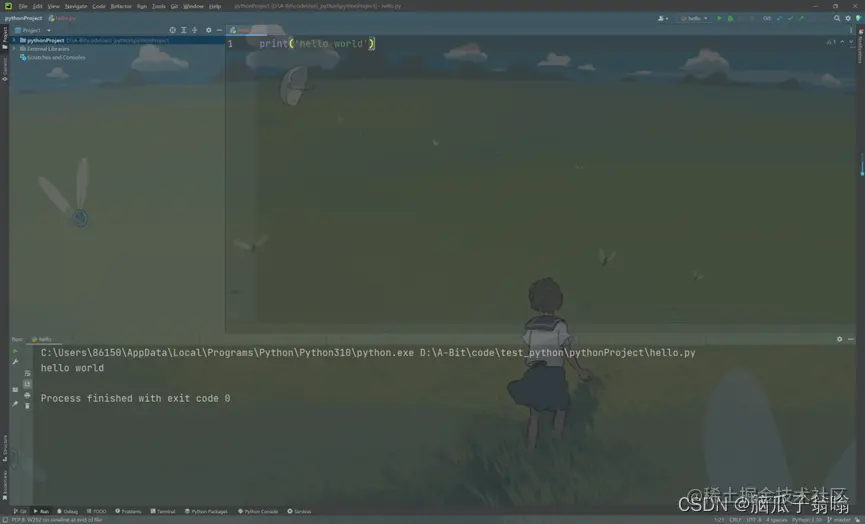Viewport: 865px width, 524px height.
Task: Click the Git update project blue arrow icon
Action: click(779, 18)
